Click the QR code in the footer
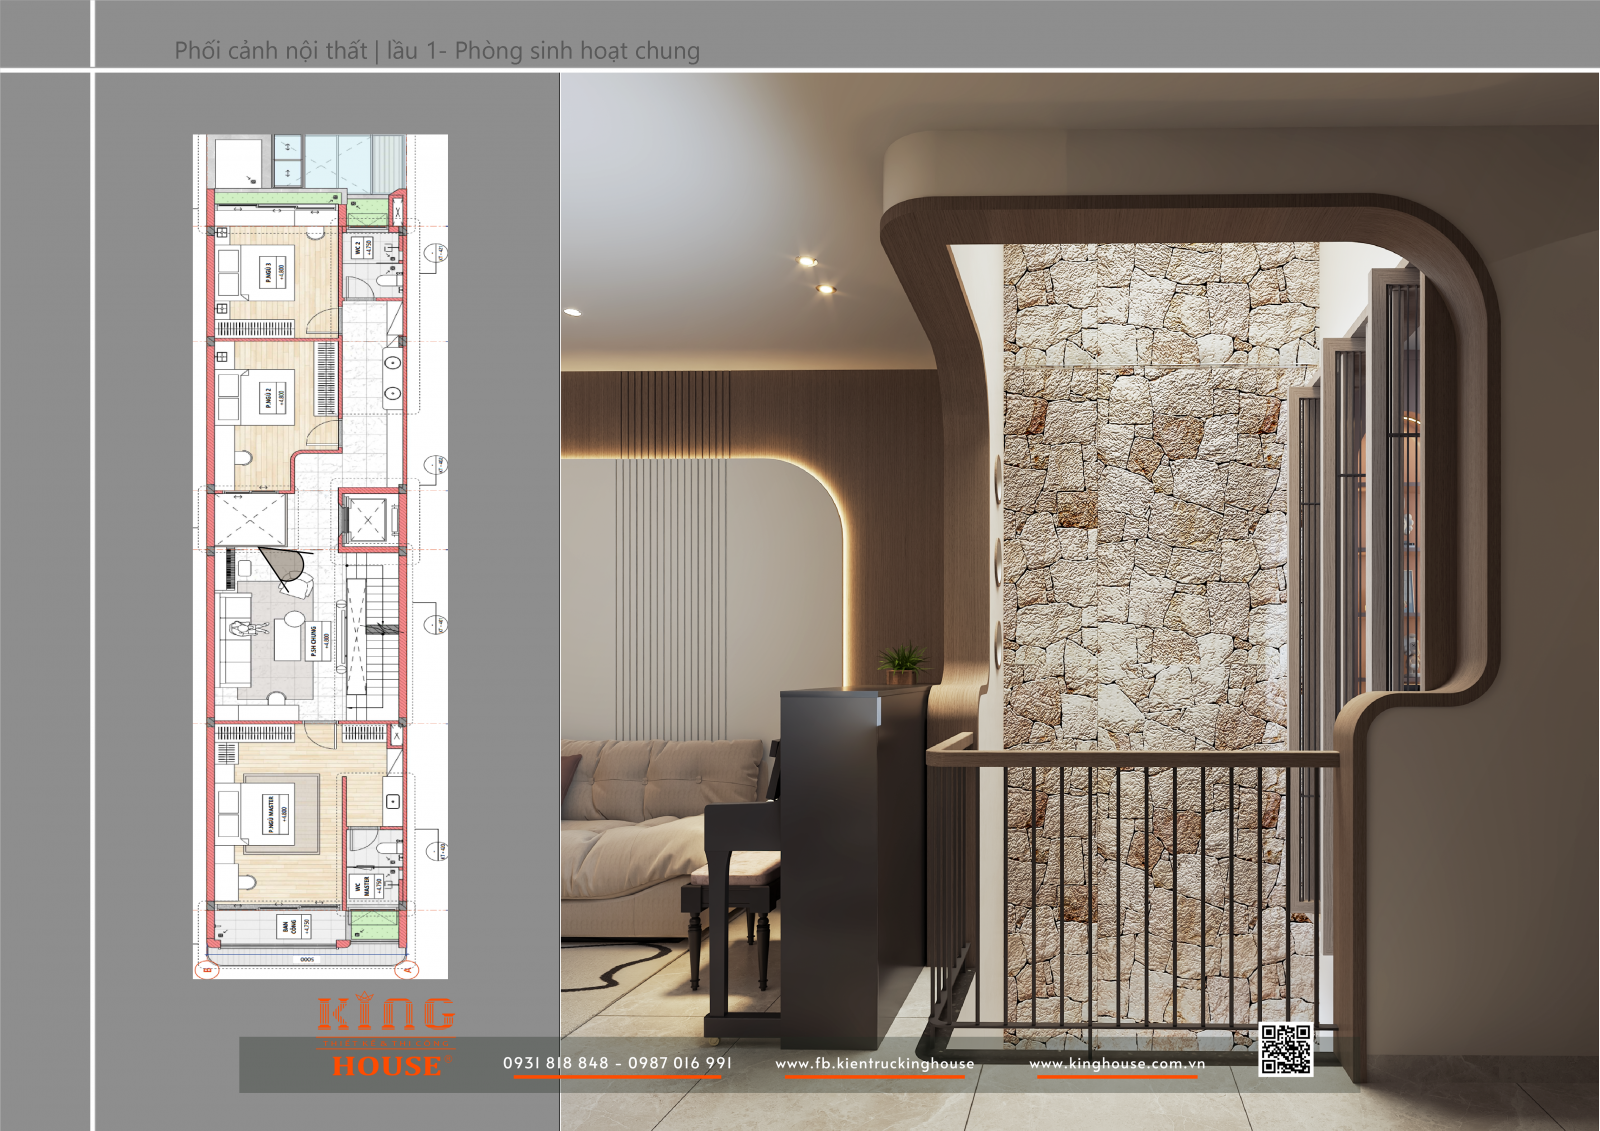The height and width of the screenshot is (1131, 1600). click(x=1285, y=1049)
